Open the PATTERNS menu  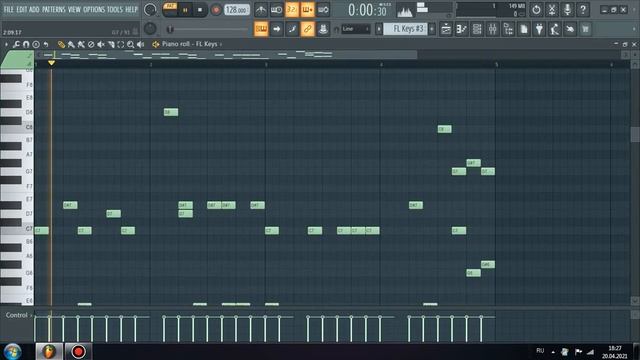(53, 9)
